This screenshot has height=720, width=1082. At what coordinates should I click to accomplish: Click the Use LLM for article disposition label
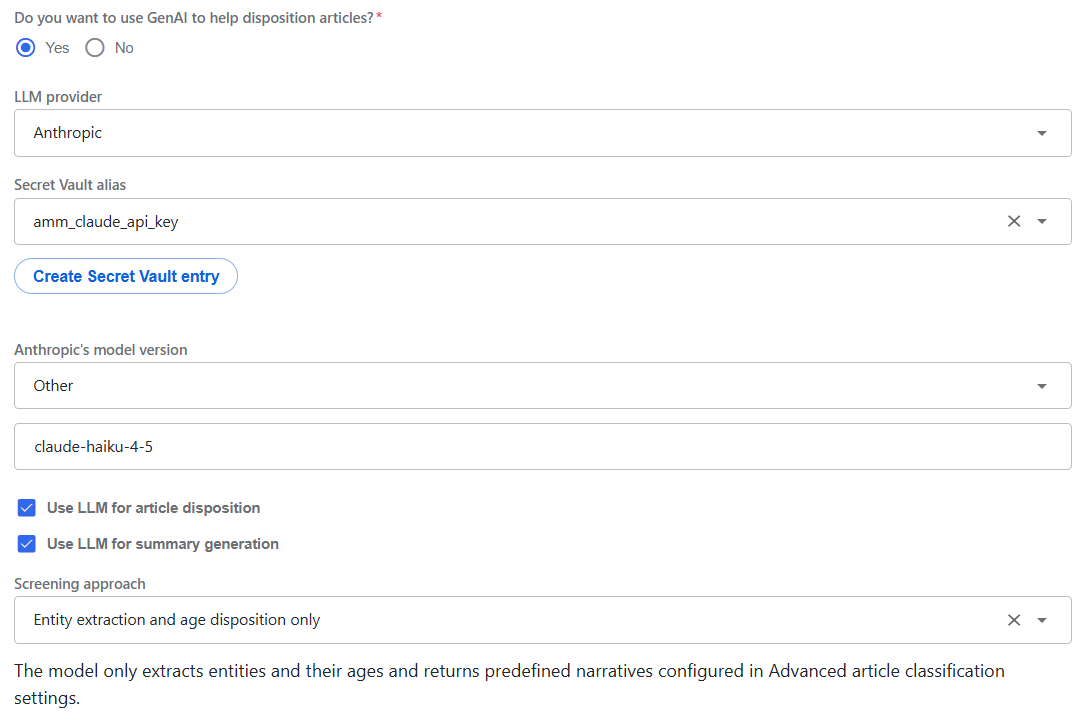(x=153, y=508)
